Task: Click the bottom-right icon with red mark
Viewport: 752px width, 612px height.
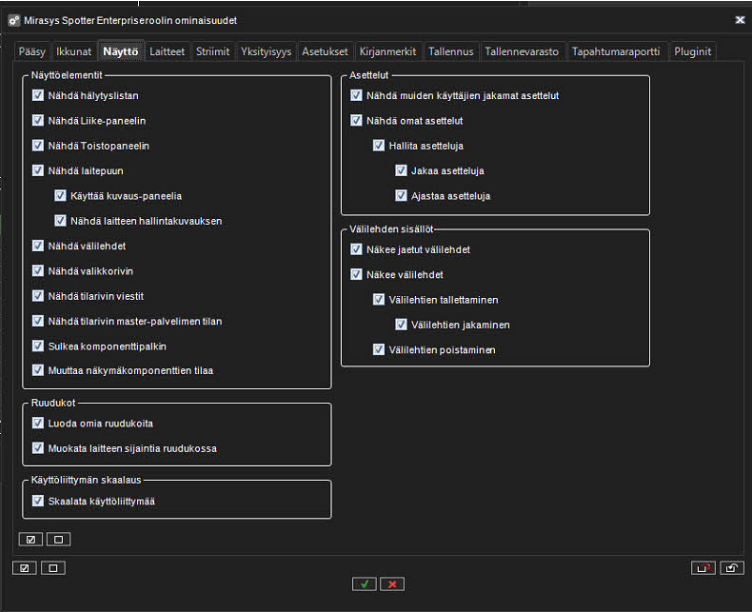Action: [703, 568]
